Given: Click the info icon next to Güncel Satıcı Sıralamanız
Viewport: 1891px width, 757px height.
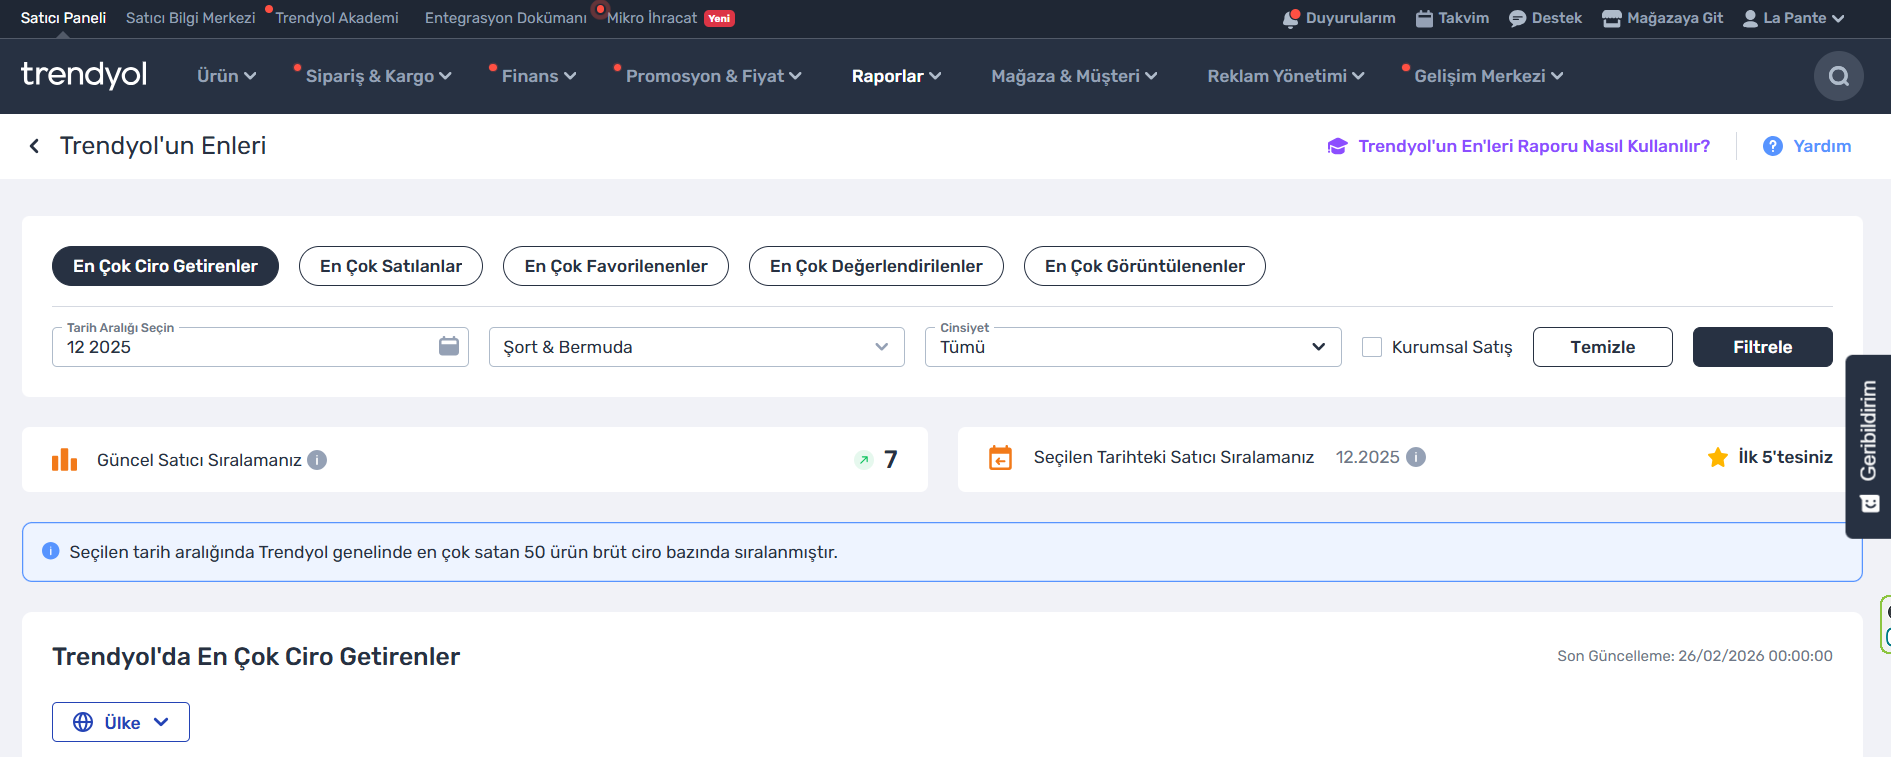Looking at the screenshot, I should (x=317, y=460).
